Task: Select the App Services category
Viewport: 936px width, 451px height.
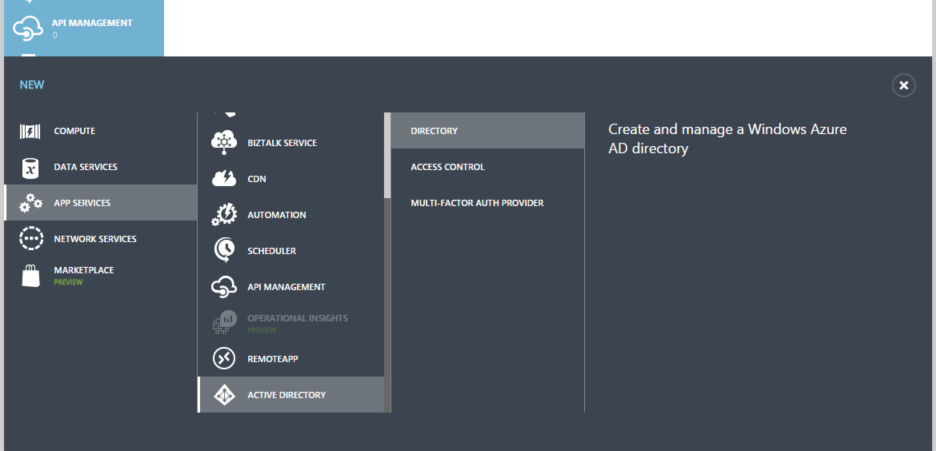Action: click(x=100, y=203)
